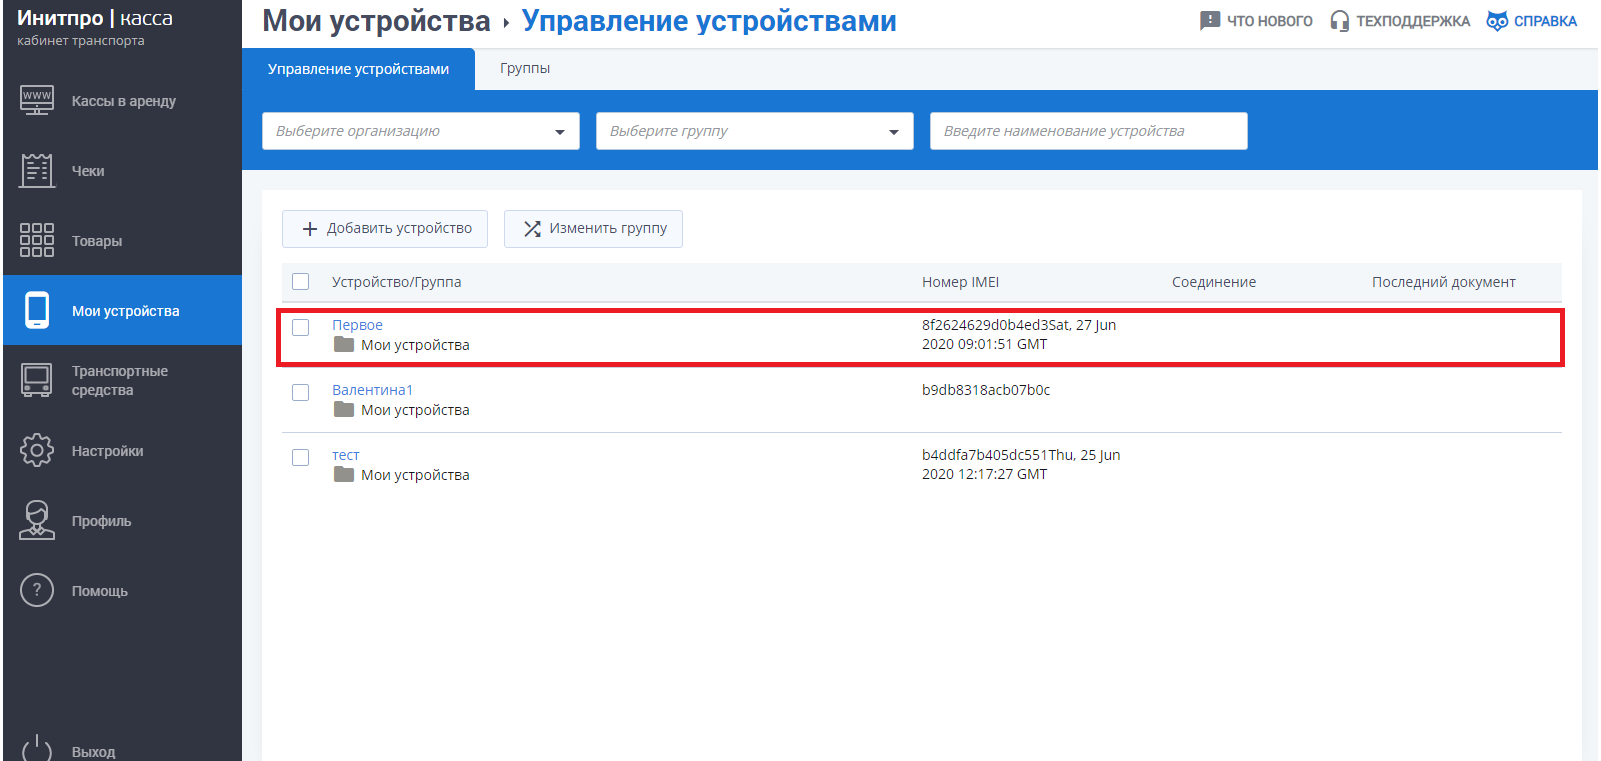Click the Товары grid icon

37,241
